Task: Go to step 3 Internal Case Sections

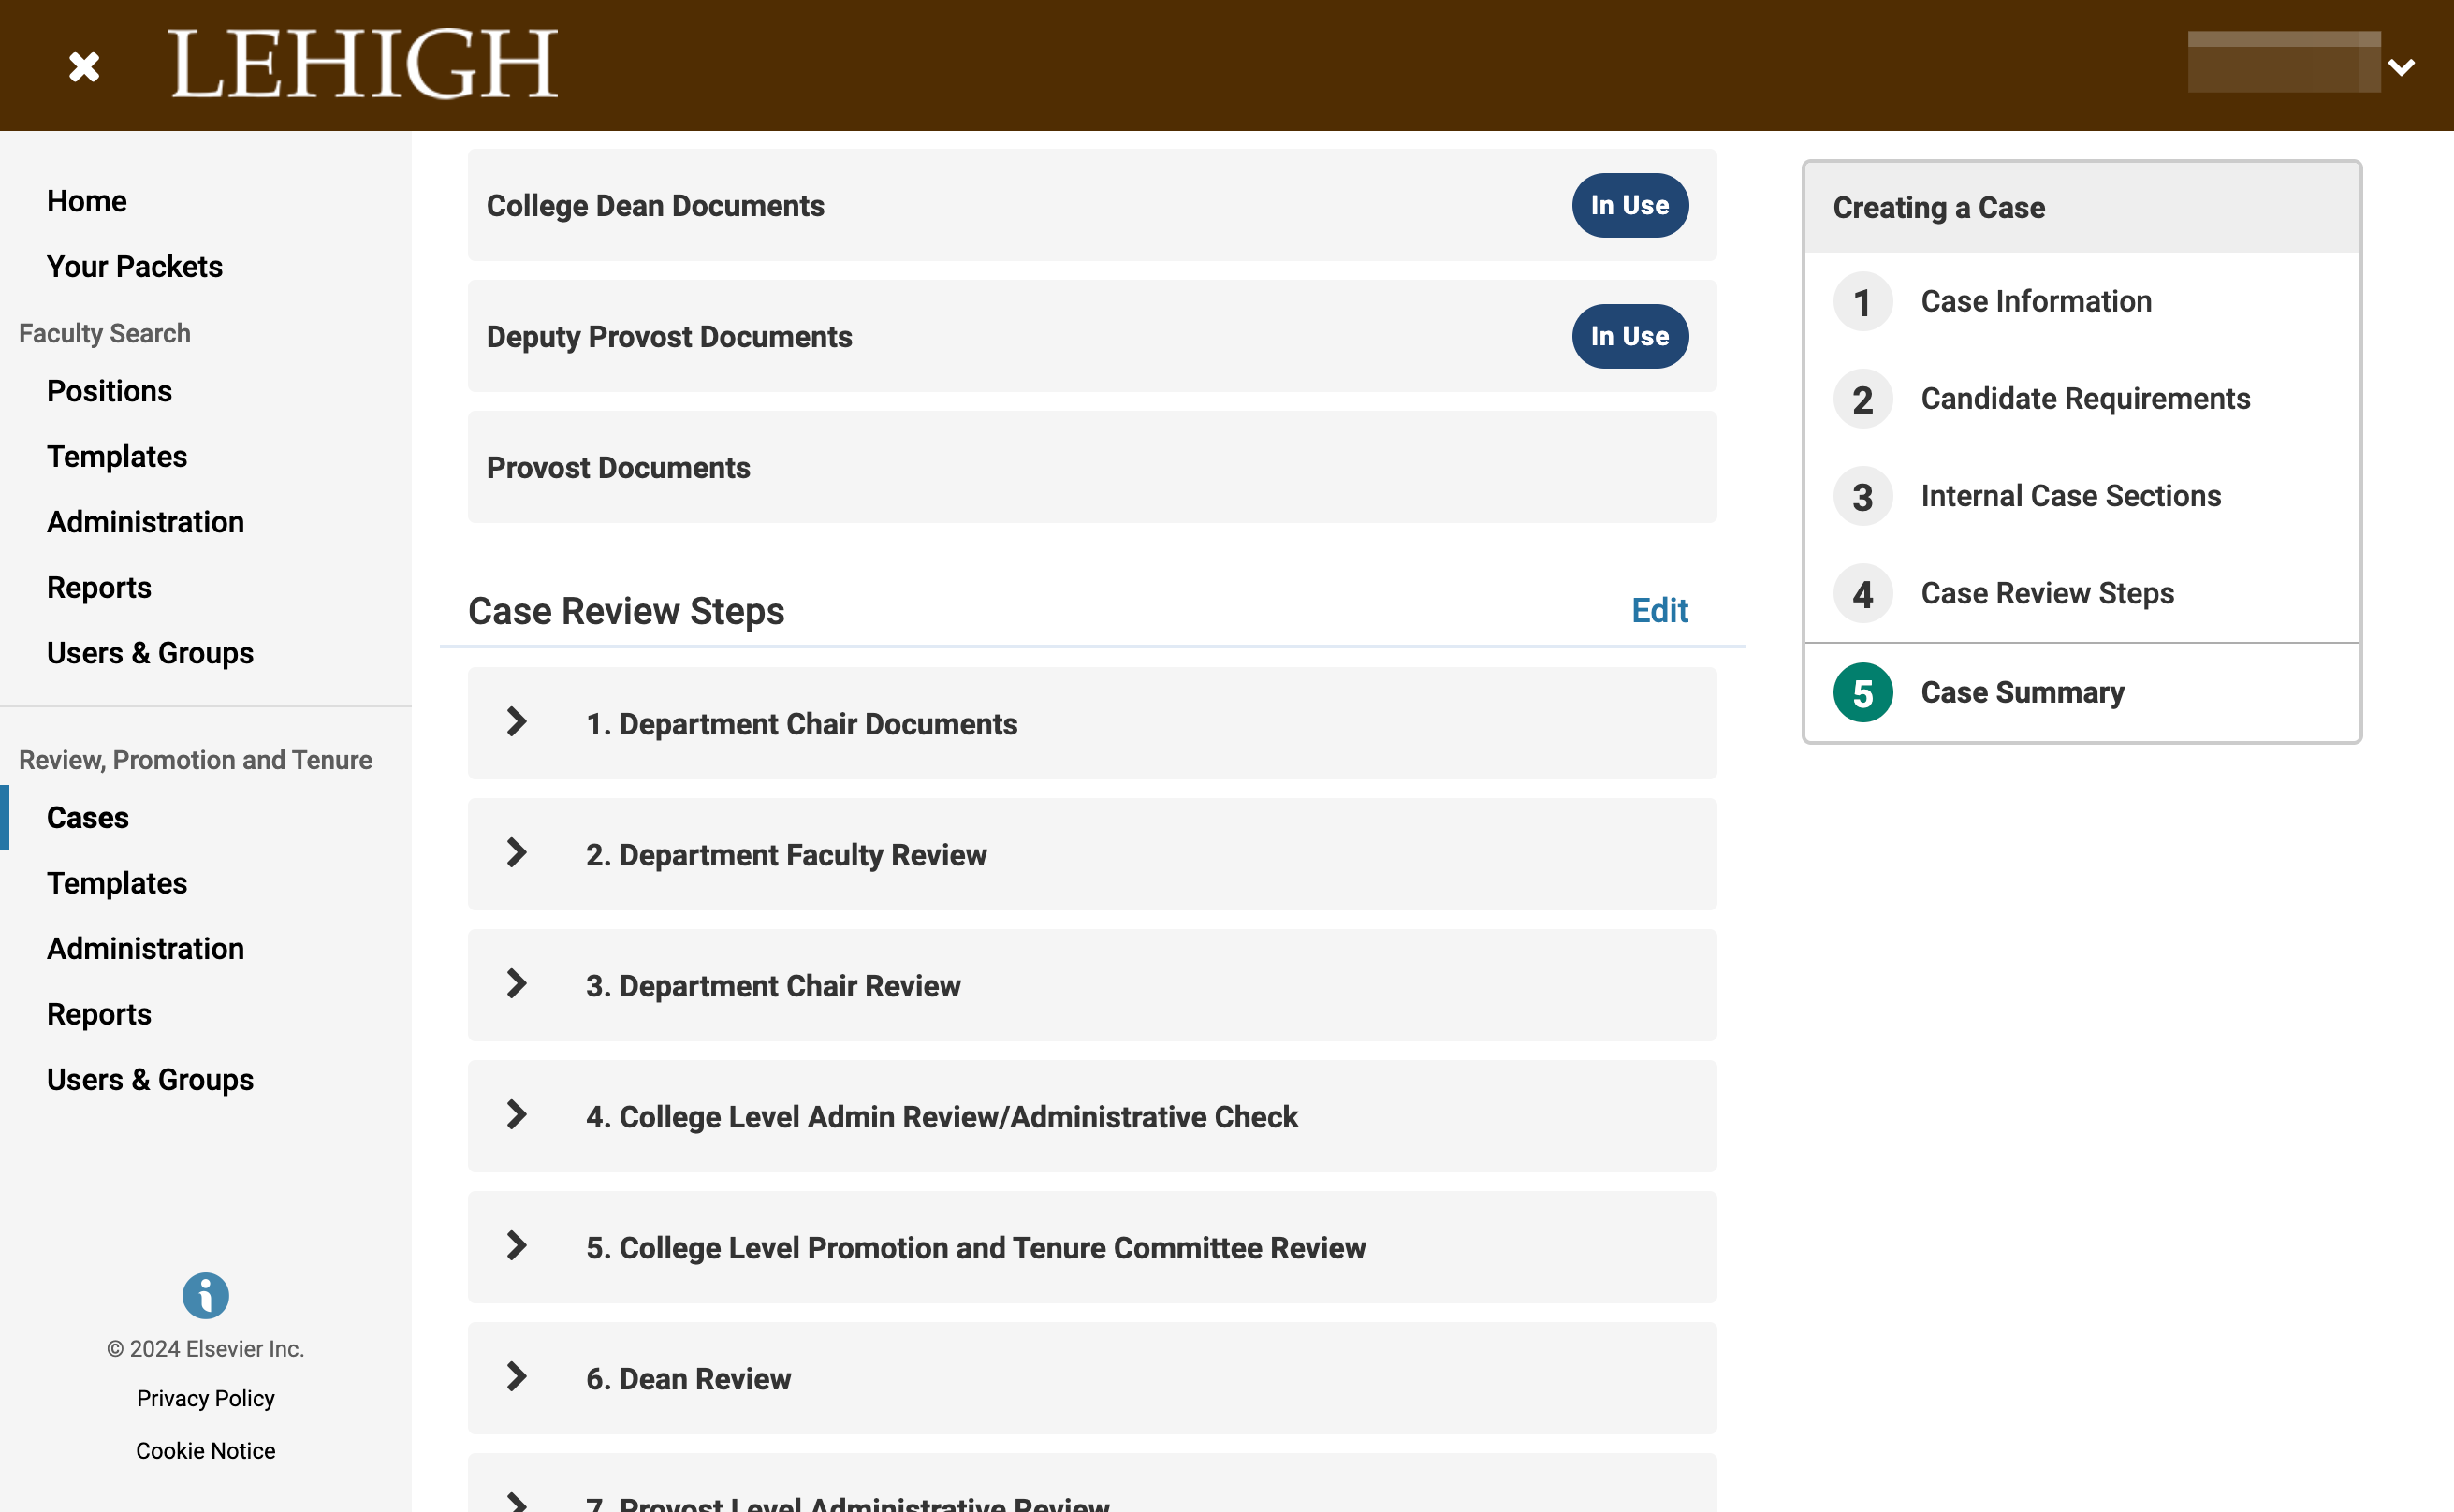Action: 2070,496
